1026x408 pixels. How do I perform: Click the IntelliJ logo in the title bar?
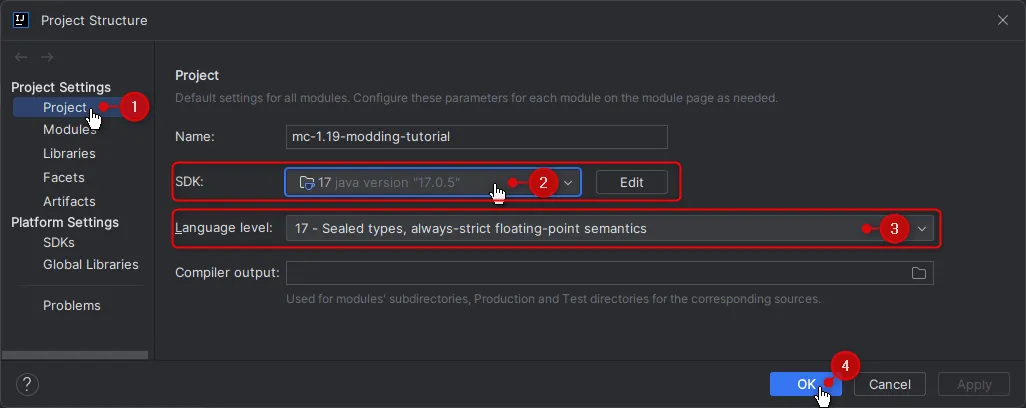21,20
